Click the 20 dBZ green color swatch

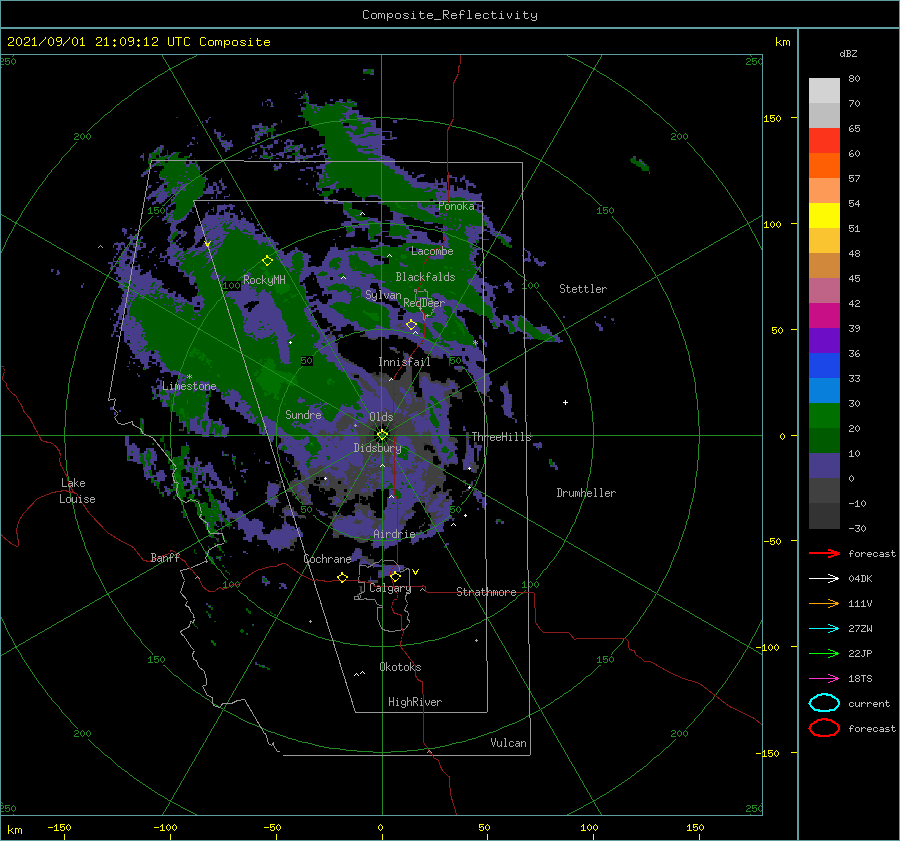click(x=824, y=441)
